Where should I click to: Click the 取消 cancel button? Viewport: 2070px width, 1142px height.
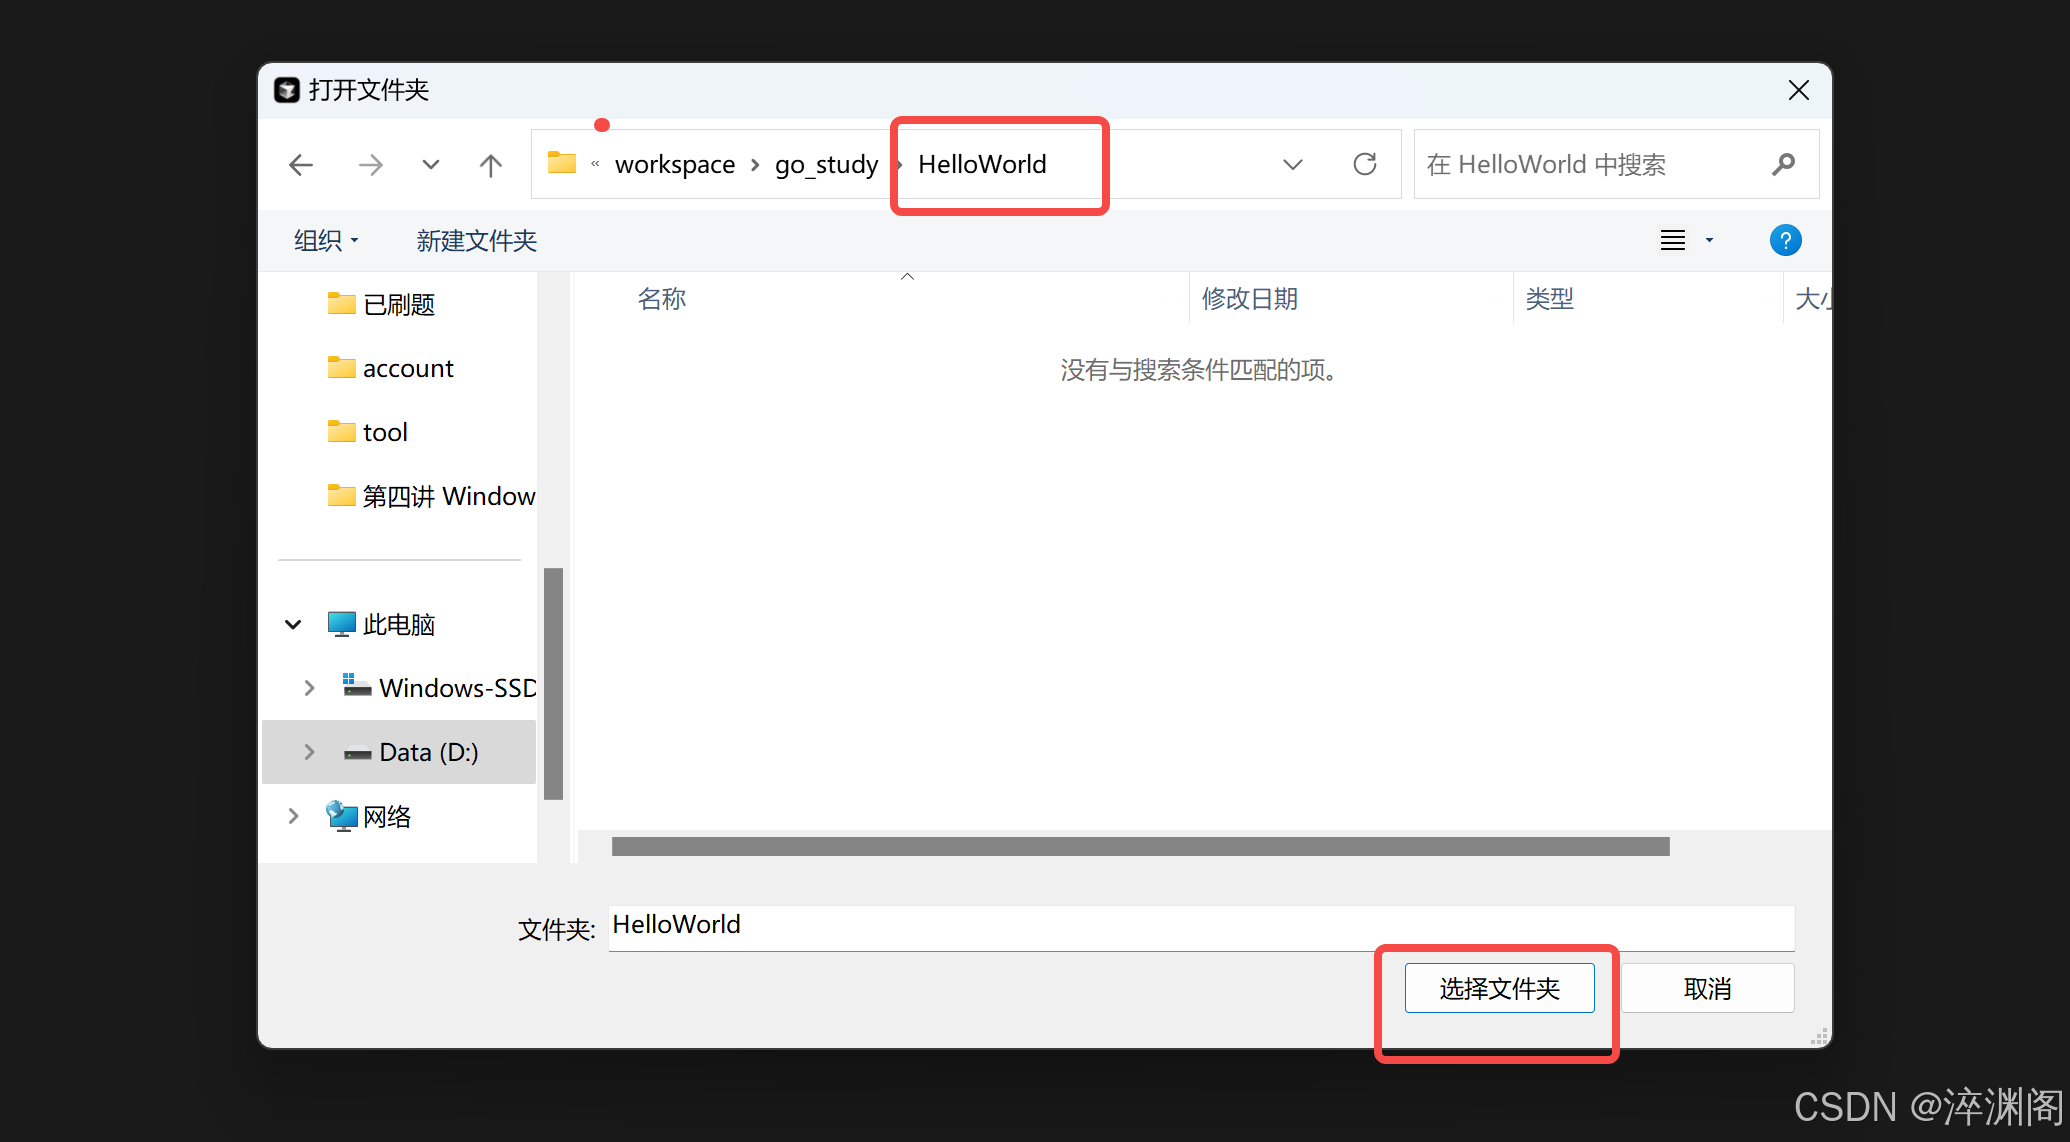coord(1707,988)
